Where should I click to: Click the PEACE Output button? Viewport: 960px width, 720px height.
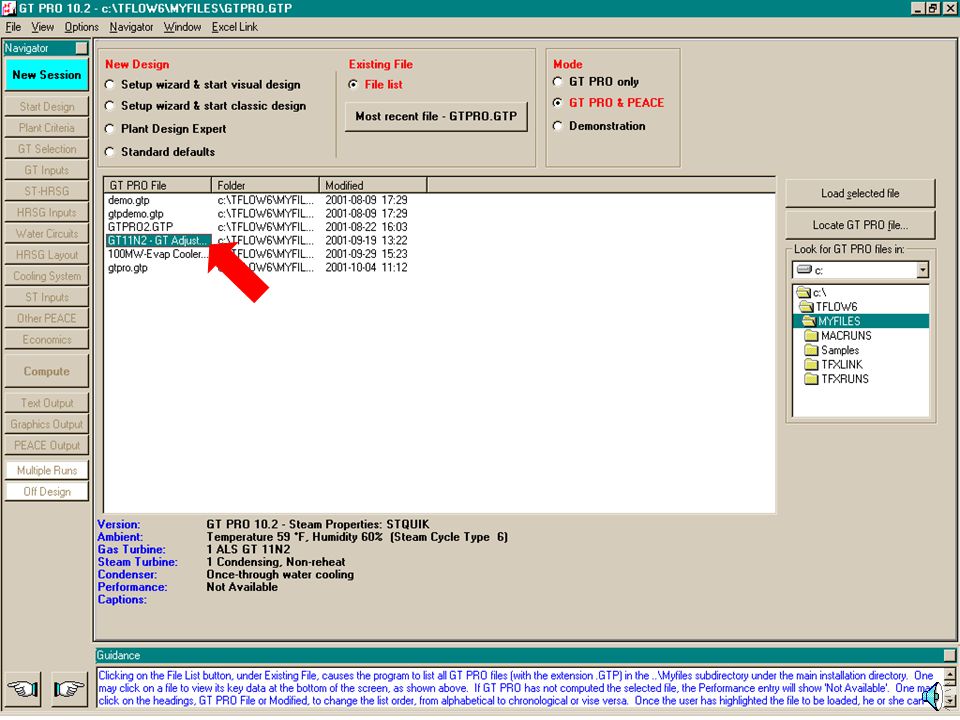coord(47,445)
